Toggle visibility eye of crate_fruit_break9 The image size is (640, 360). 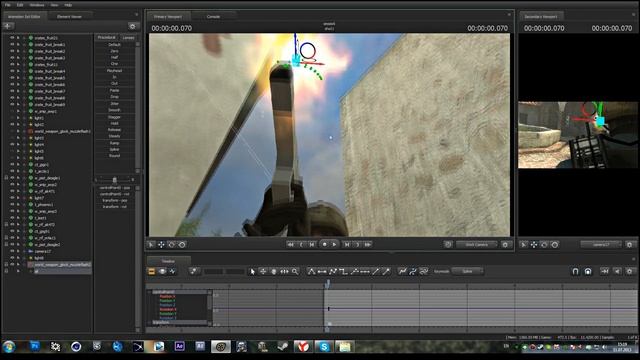click(x=12, y=104)
